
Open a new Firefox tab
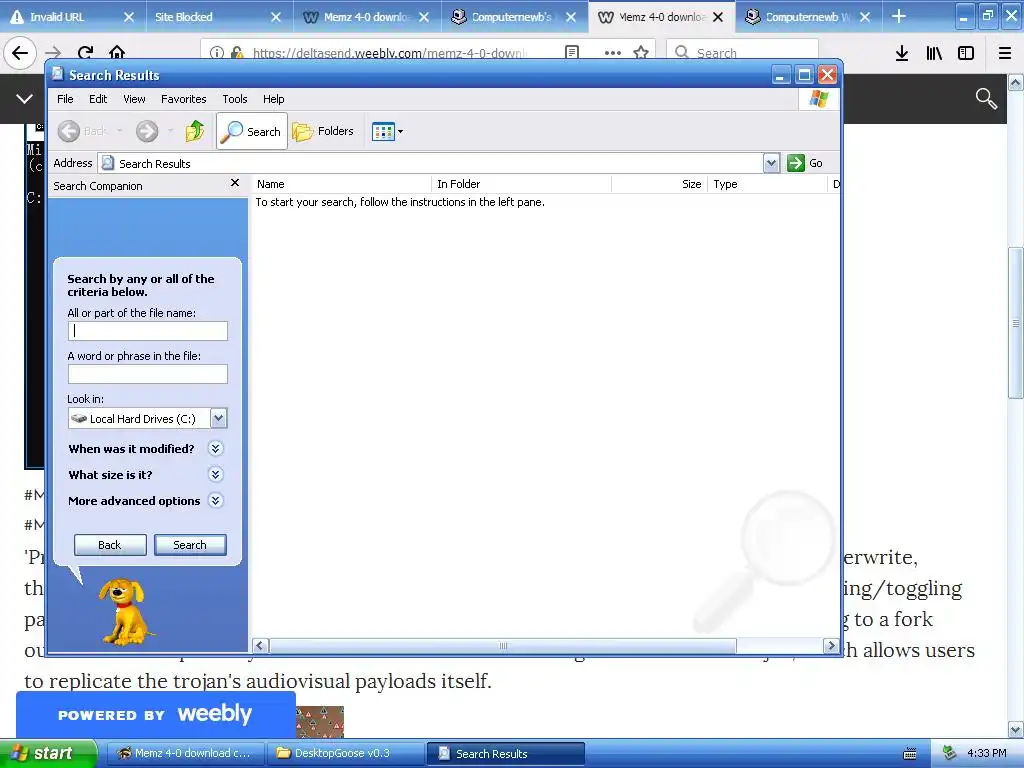(x=899, y=16)
